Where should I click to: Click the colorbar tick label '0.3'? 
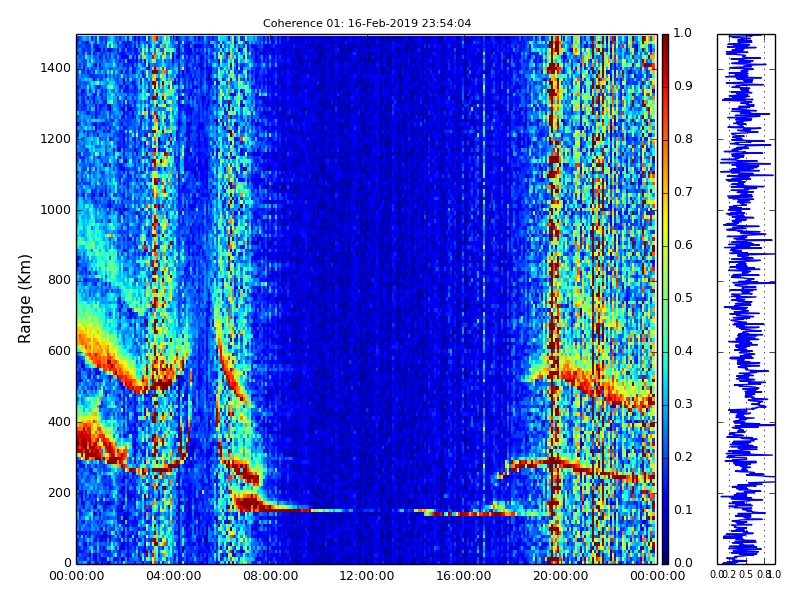coord(683,404)
